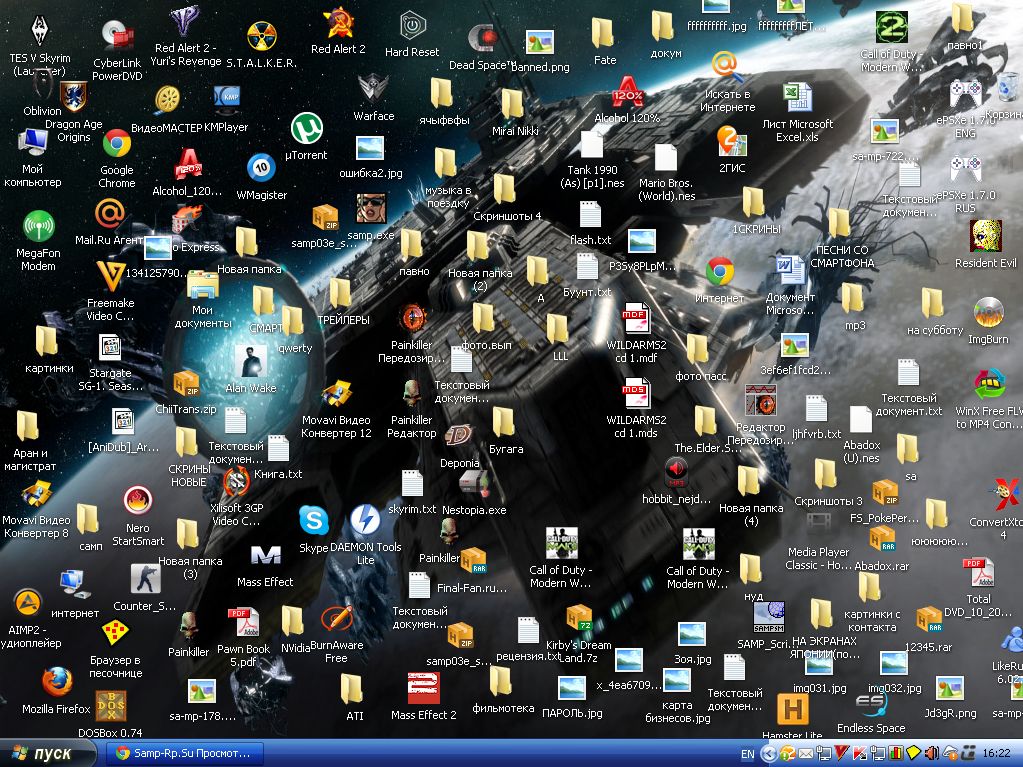Open Media Player Classic shortcut
This screenshot has height=767, width=1023.
pos(819,522)
